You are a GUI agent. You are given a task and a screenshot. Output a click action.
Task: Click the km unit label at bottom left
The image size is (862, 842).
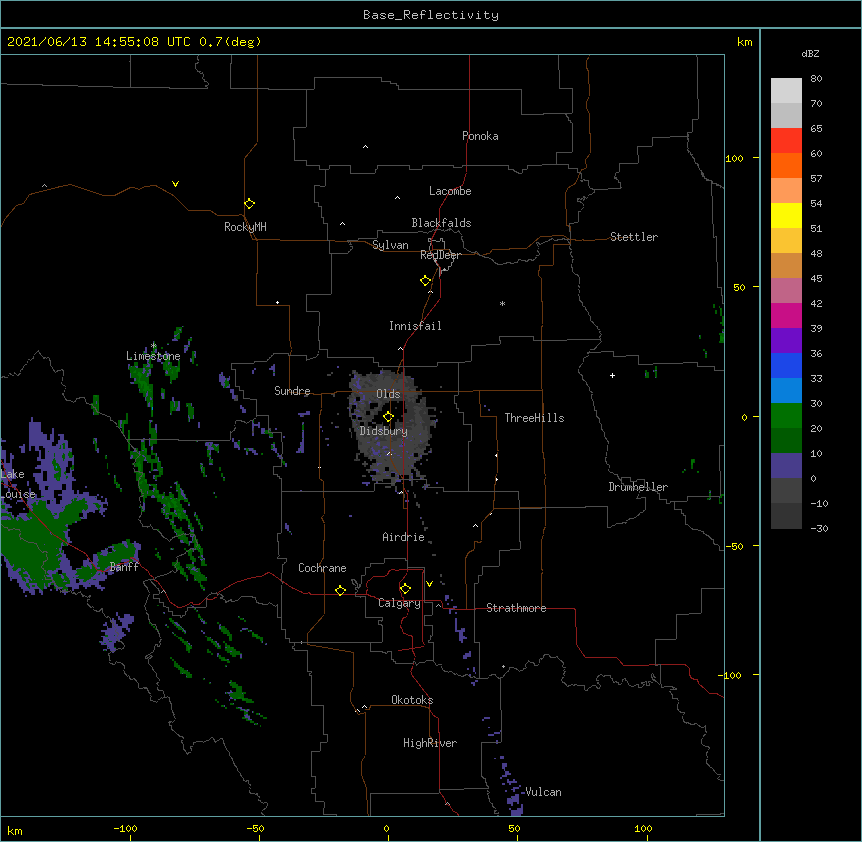tap(15, 830)
